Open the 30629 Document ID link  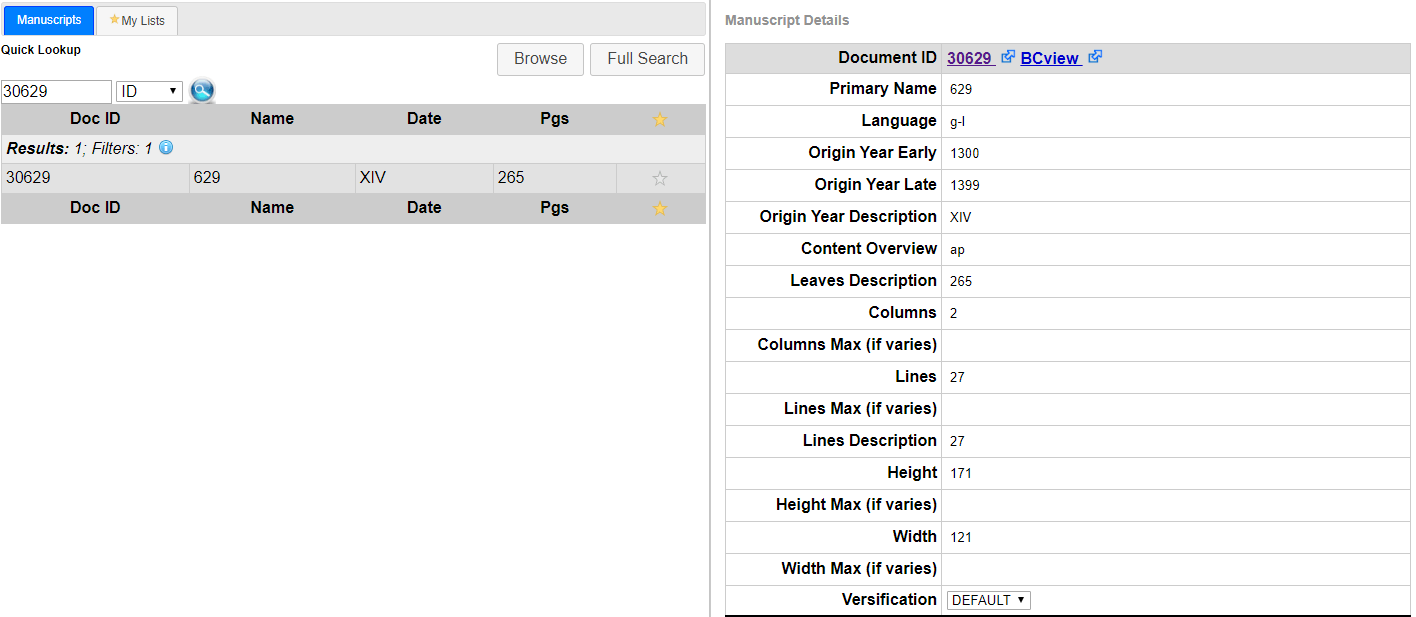tap(968, 58)
